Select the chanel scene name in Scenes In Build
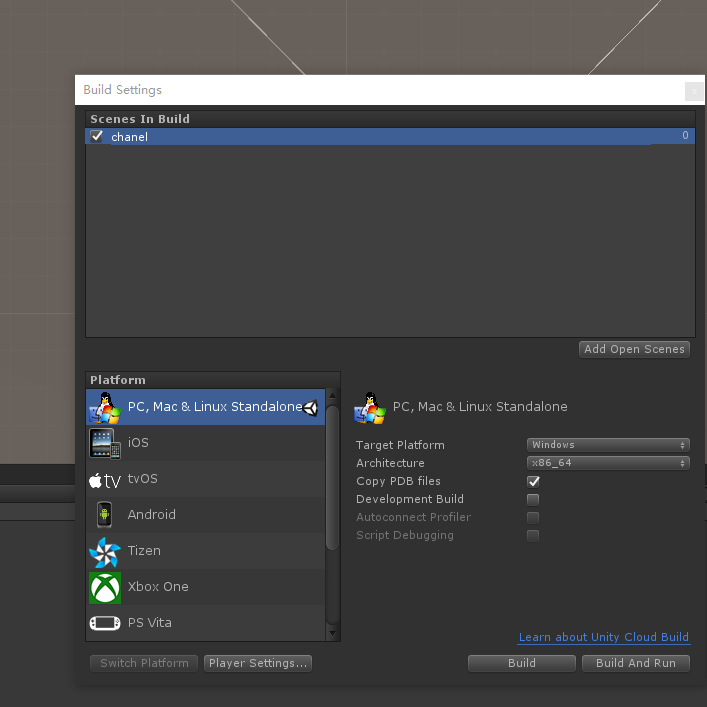 click(x=129, y=137)
